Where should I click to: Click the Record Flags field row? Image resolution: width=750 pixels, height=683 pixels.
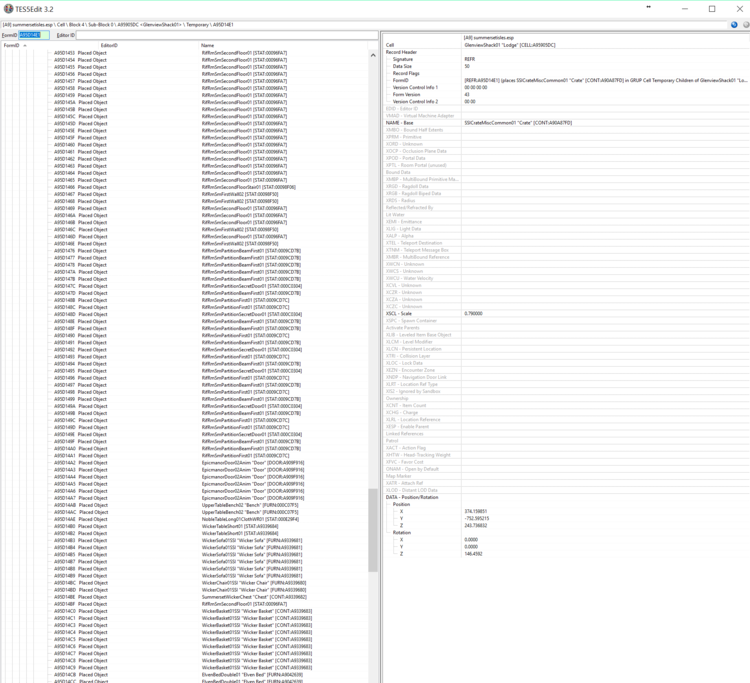[566, 73]
